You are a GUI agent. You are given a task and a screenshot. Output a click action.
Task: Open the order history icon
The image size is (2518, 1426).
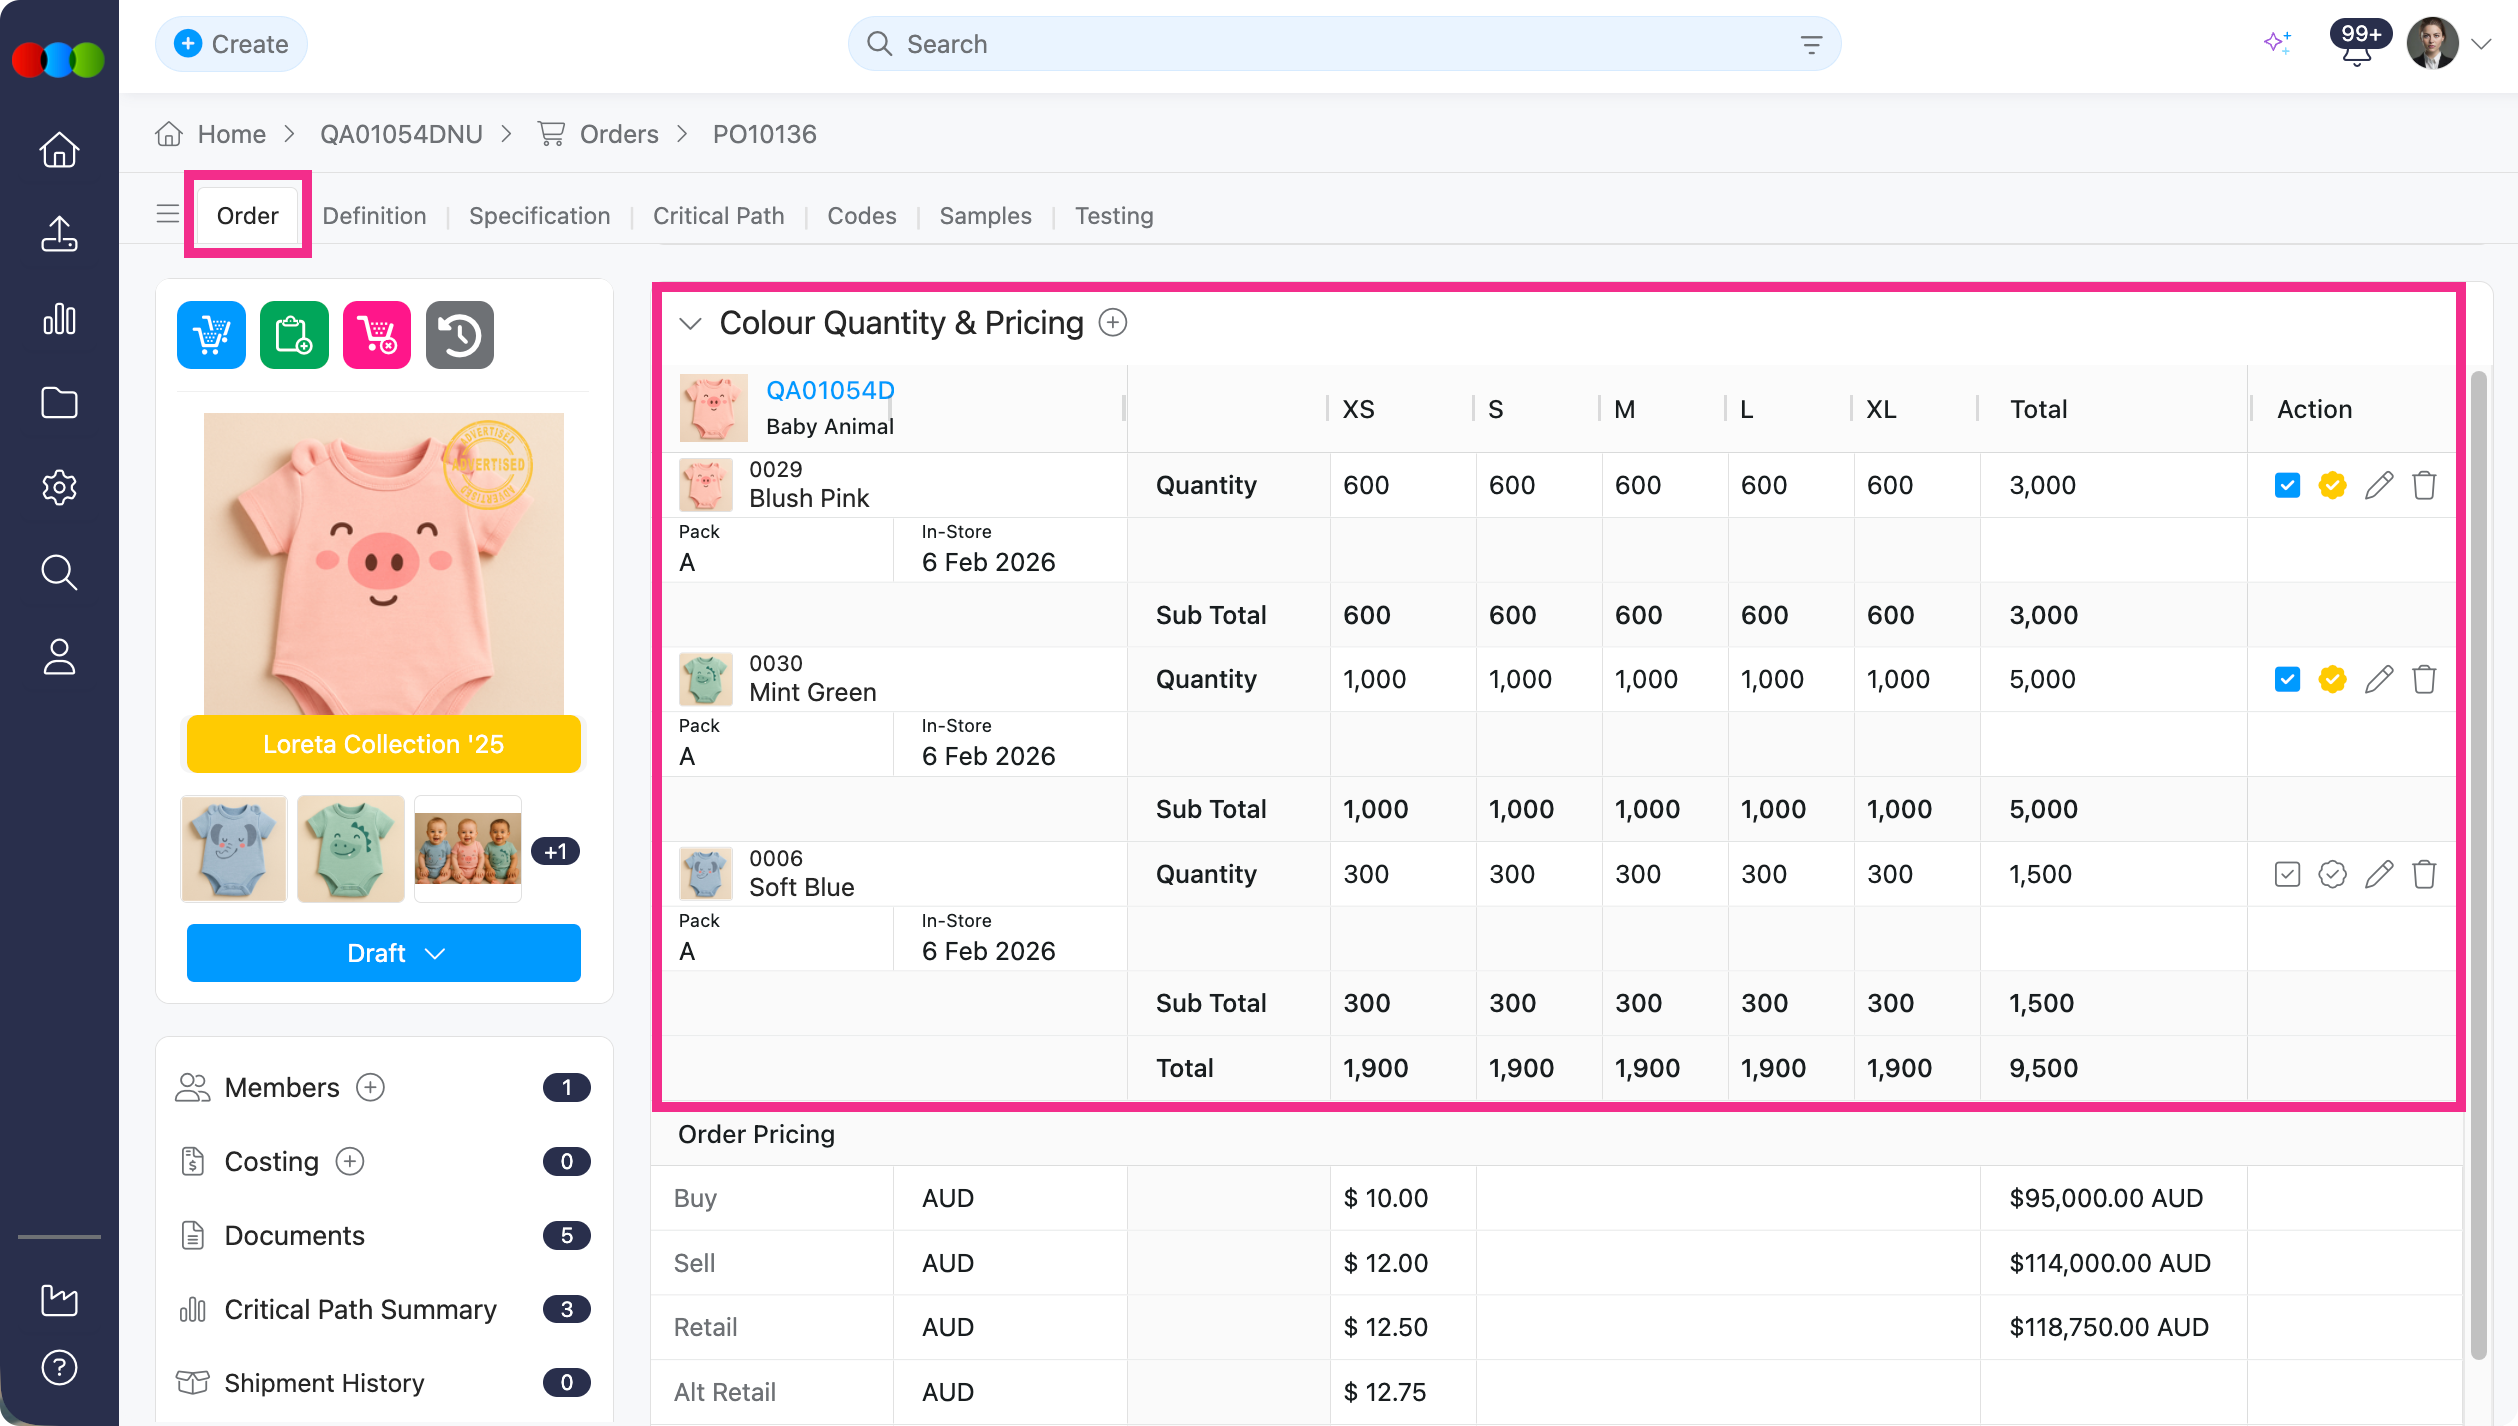[x=459, y=334]
